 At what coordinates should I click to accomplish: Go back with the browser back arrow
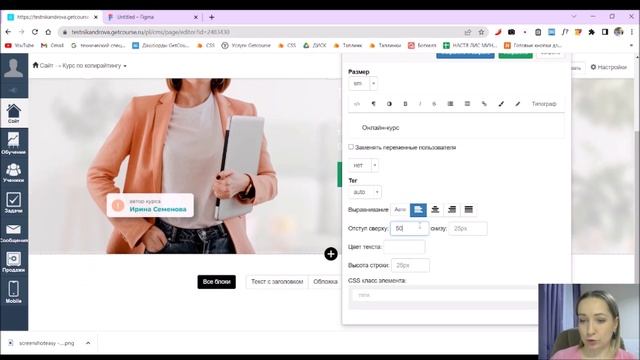click(x=8, y=32)
